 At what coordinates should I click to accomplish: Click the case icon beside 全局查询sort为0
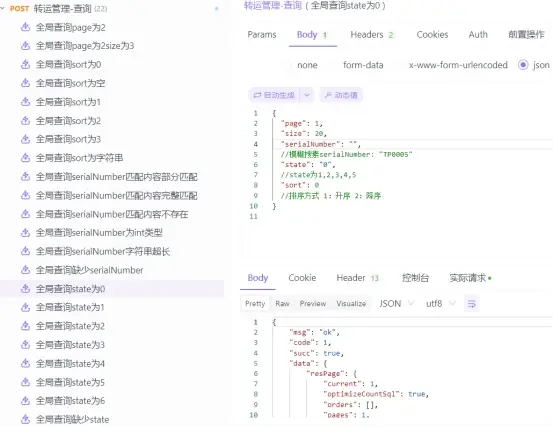coord(25,64)
